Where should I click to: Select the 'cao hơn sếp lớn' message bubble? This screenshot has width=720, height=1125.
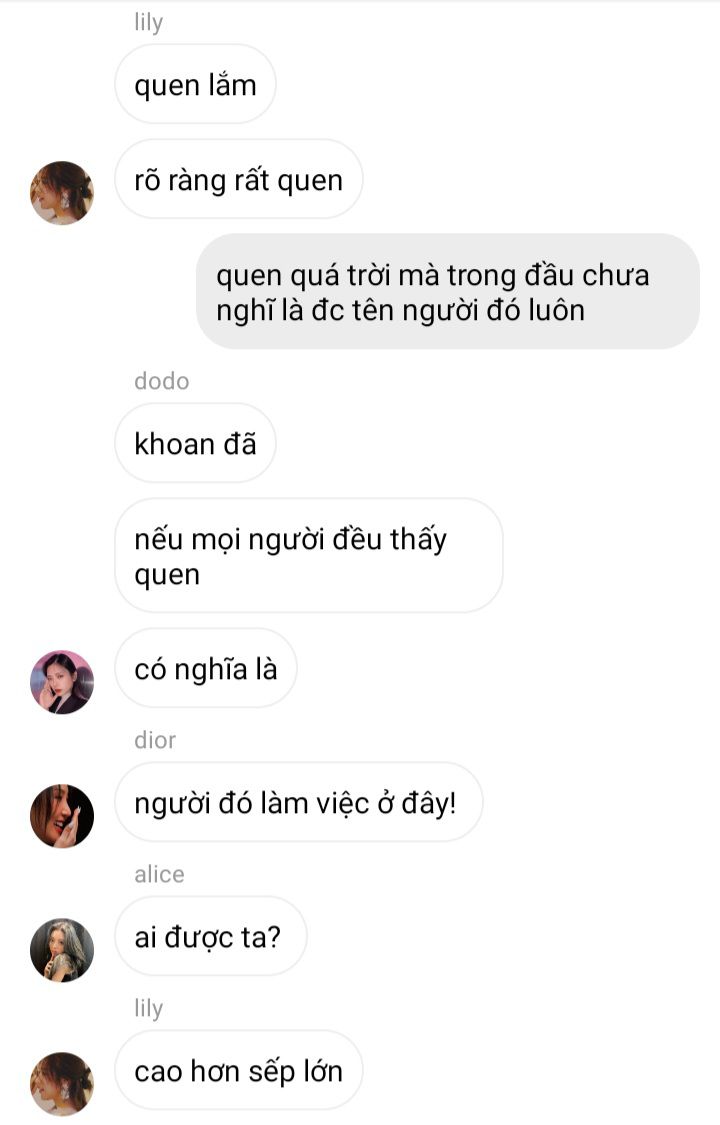click(x=239, y=1070)
